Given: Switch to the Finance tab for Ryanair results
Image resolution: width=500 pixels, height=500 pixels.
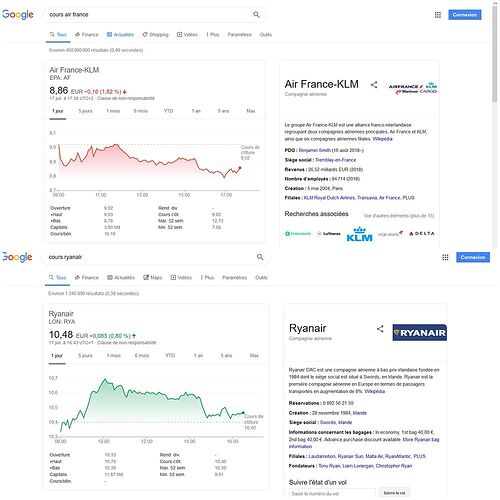Looking at the screenshot, I should (x=87, y=277).
